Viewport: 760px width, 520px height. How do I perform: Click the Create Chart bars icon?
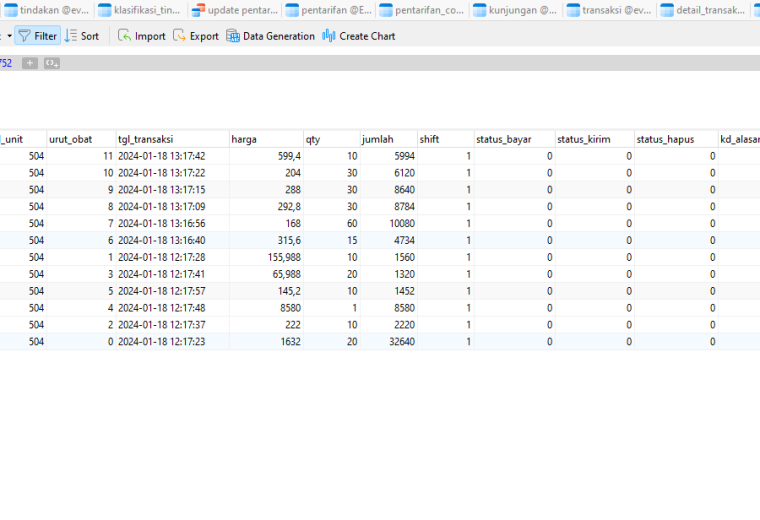[329, 35]
